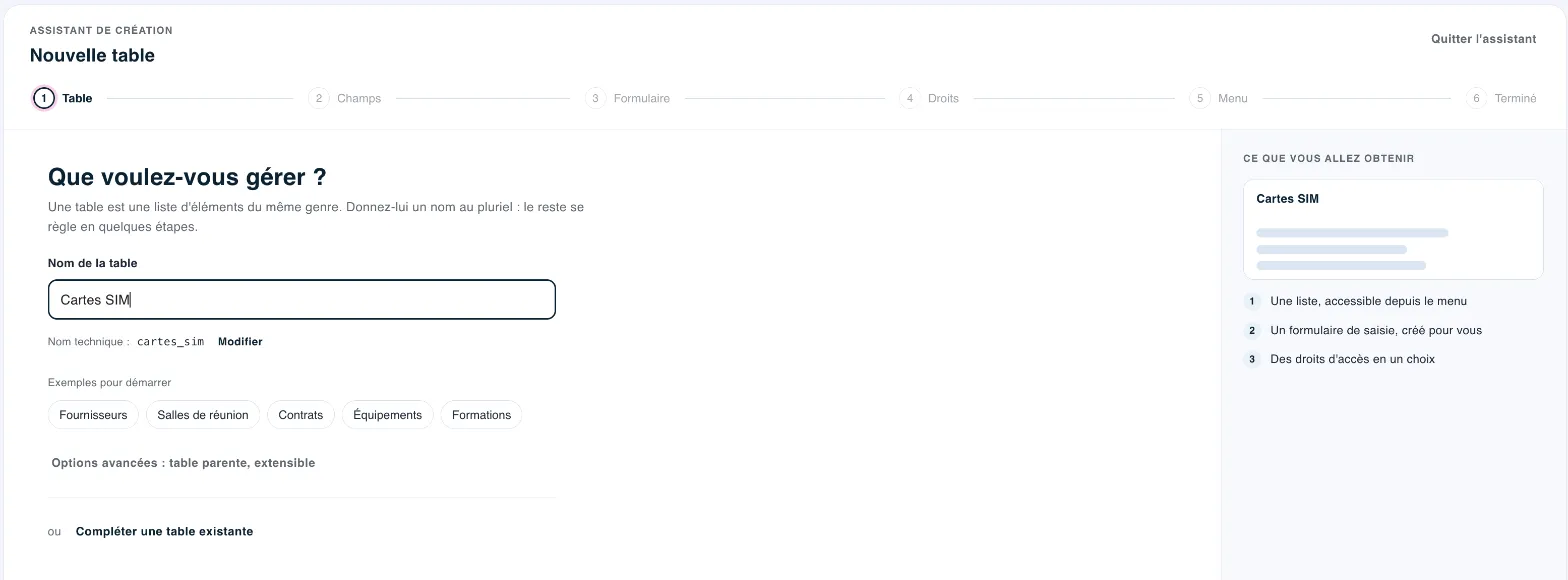Viewport: 1568px width, 580px height.
Task: Click Modifier next to technical name
Action: 240,342
